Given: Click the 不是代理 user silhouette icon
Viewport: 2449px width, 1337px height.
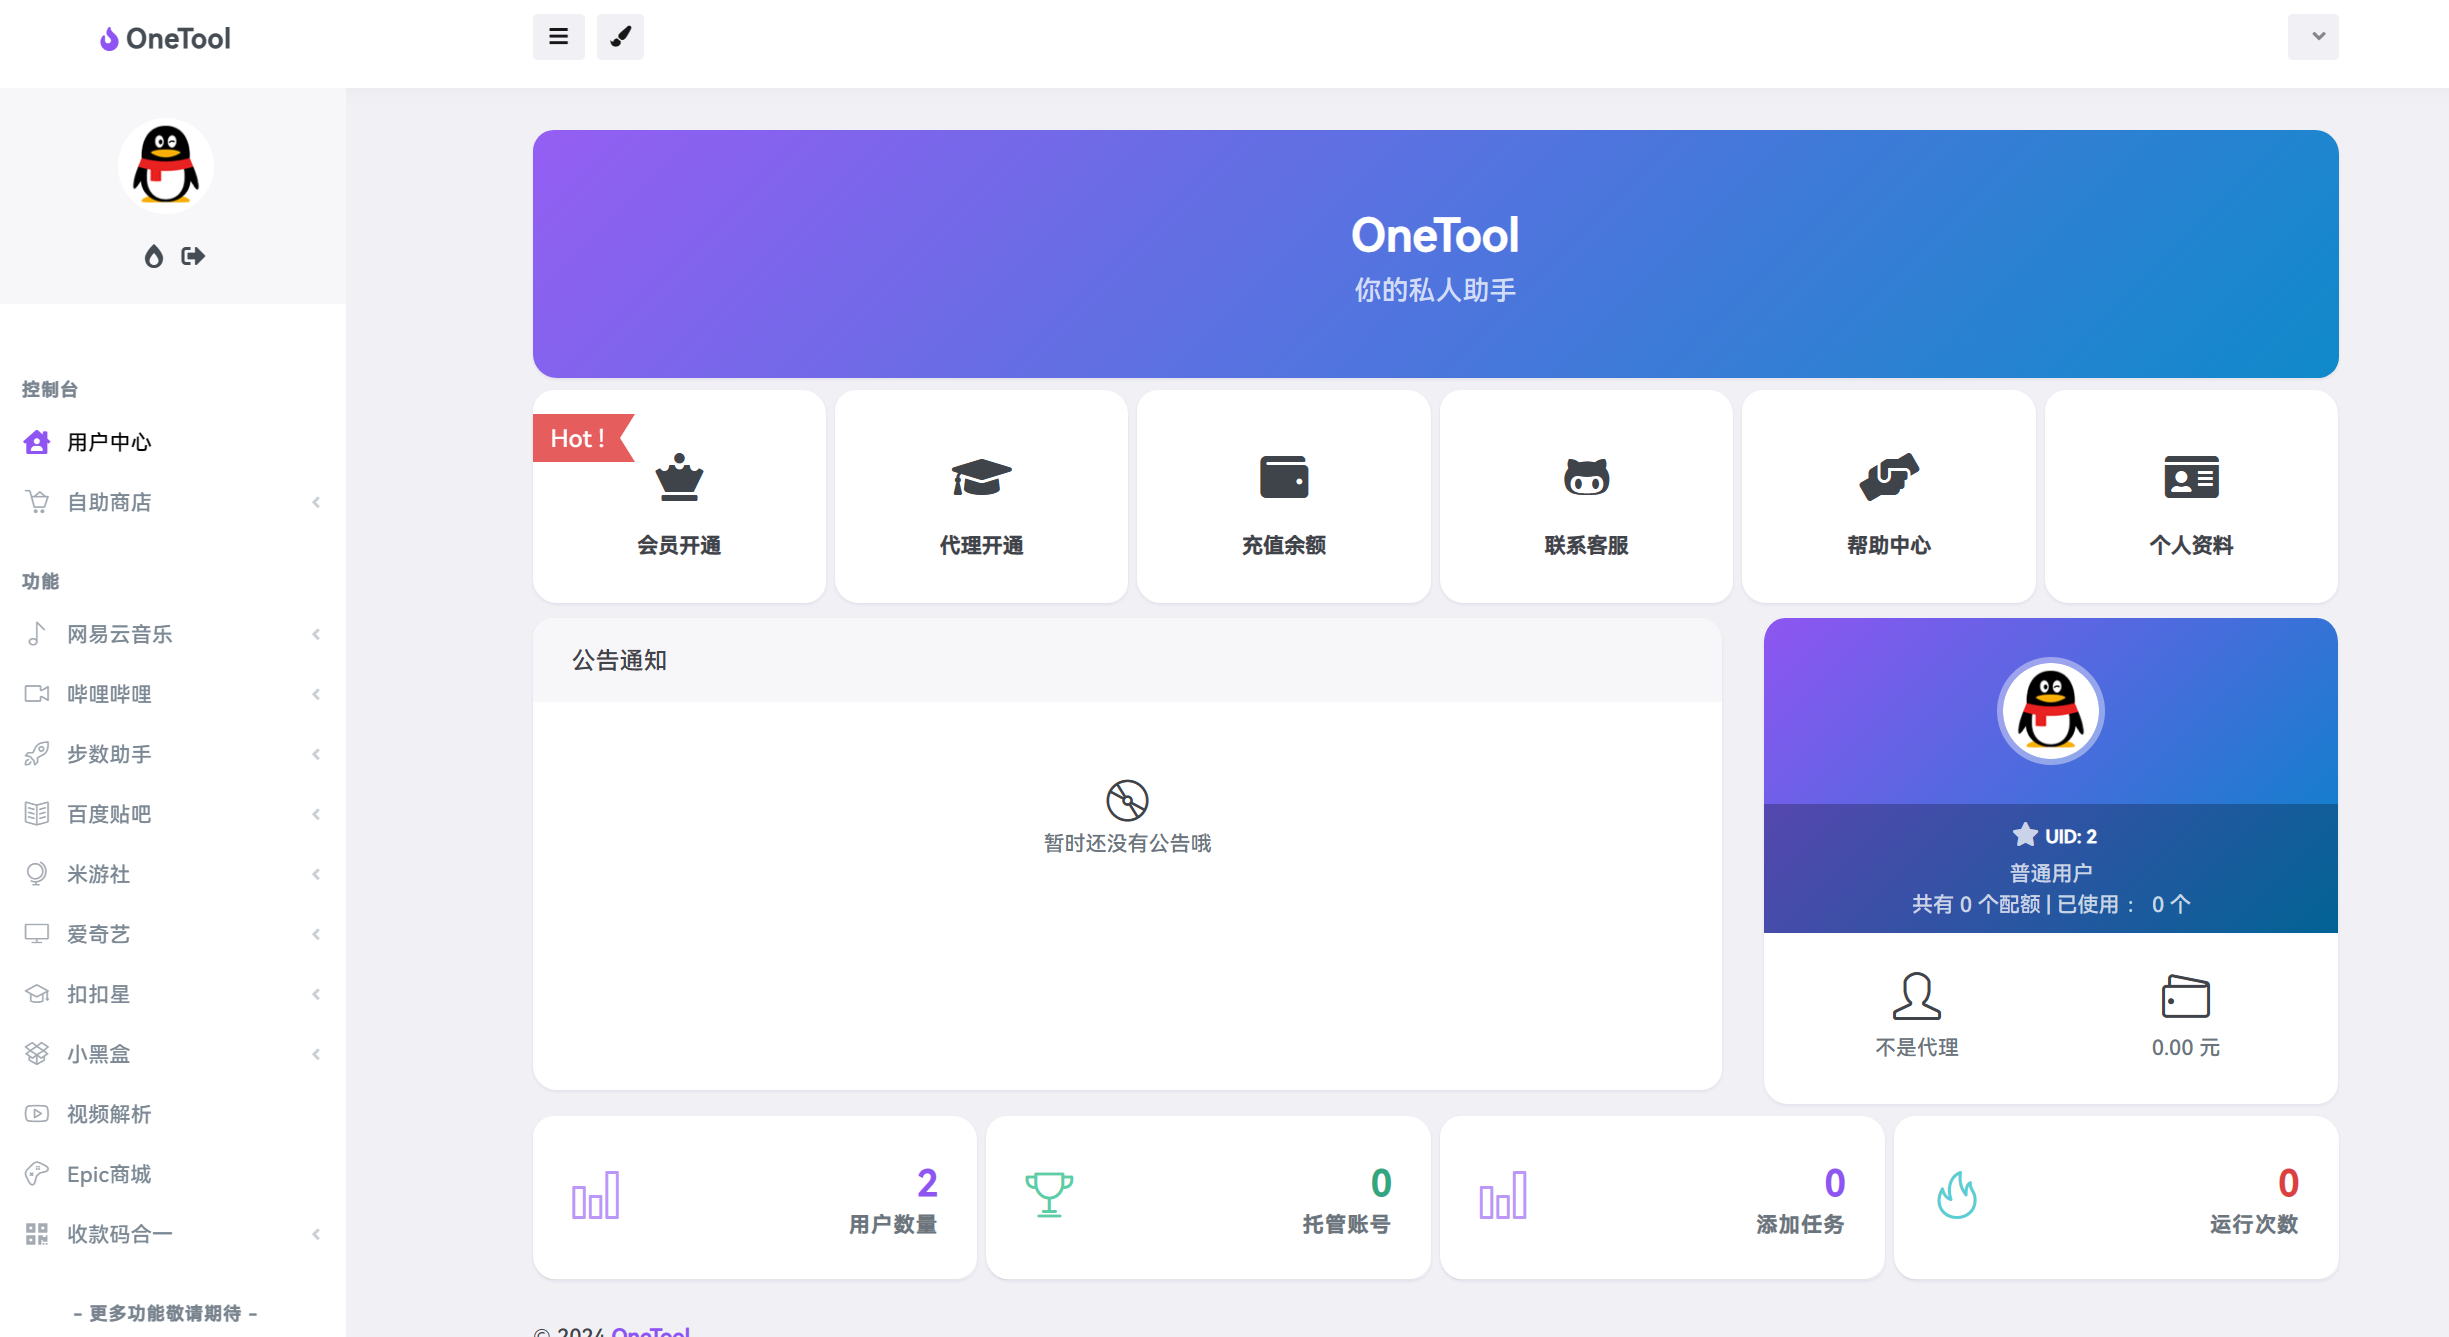Looking at the screenshot, I should [1916, 996].
